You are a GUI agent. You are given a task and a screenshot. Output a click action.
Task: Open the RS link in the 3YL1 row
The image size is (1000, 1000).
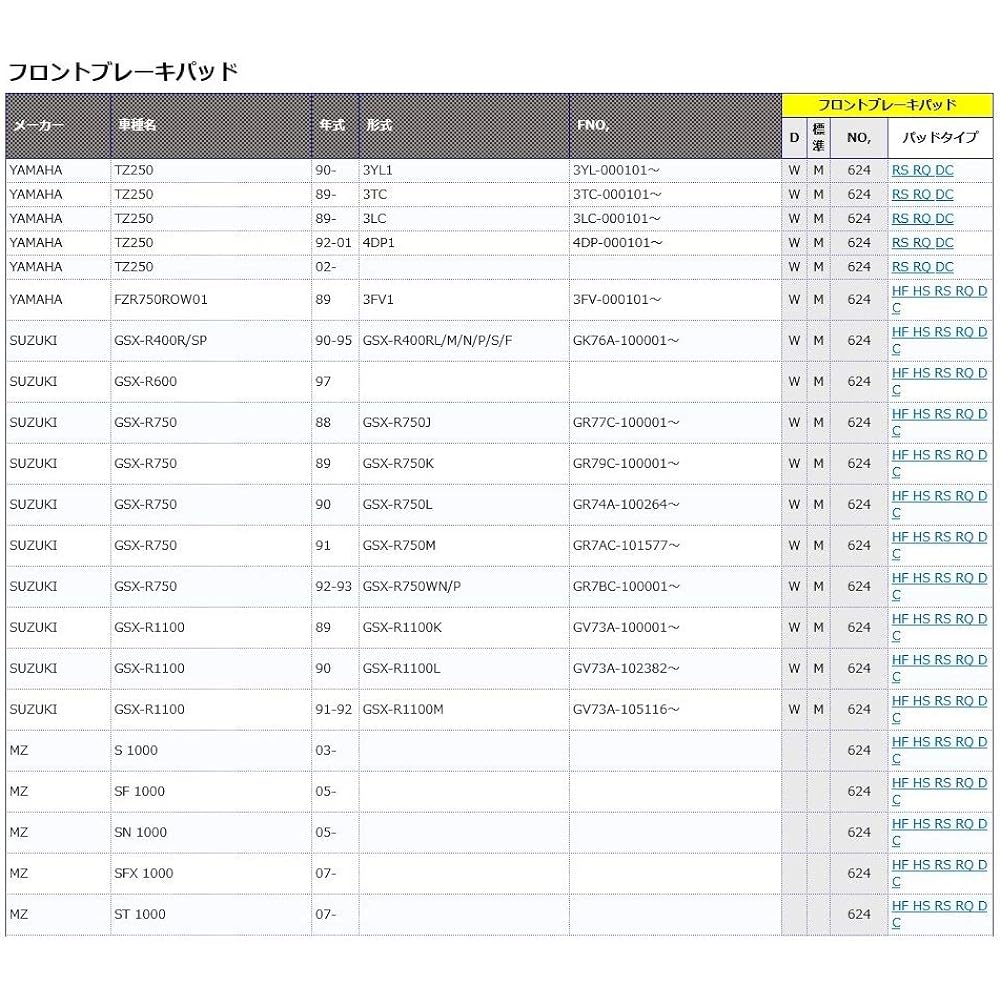click(900, 170)
